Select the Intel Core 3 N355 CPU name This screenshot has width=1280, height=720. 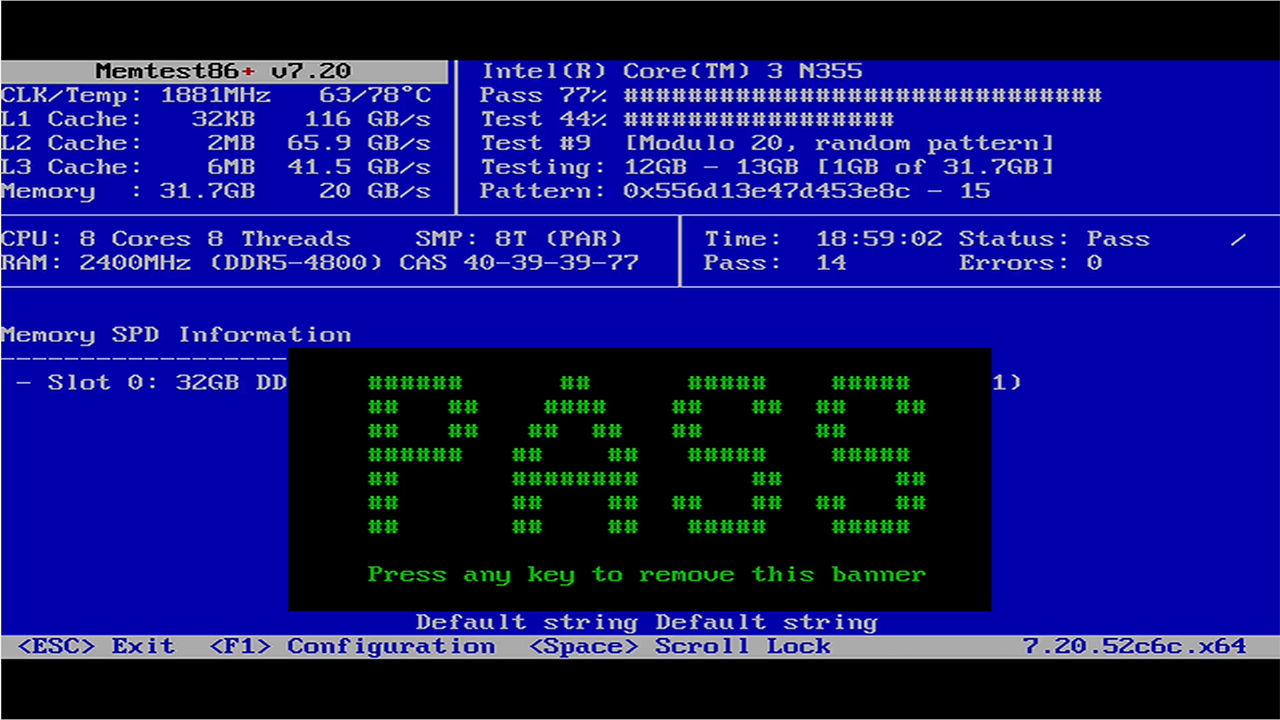click(672, 71)
